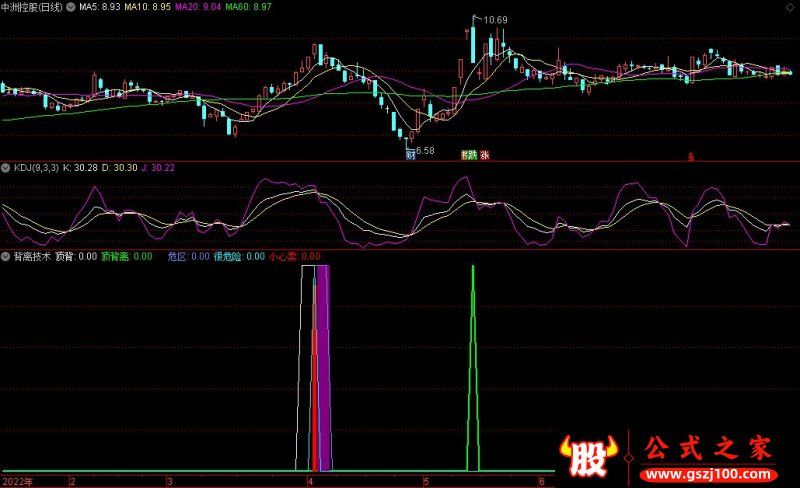Open the 背离技术 indicator dropdown arrow
Image resolution: width=800 pixels, height=488 pixels.
(x=6, y=256)
